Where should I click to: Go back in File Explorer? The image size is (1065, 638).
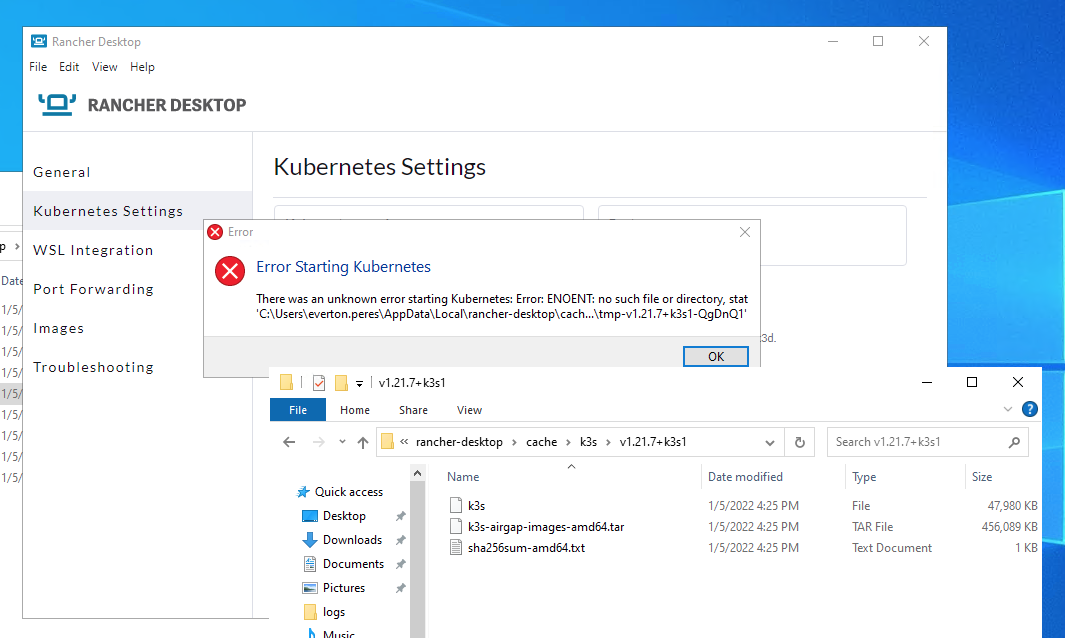pyautogui.click(x=289, y=442)
